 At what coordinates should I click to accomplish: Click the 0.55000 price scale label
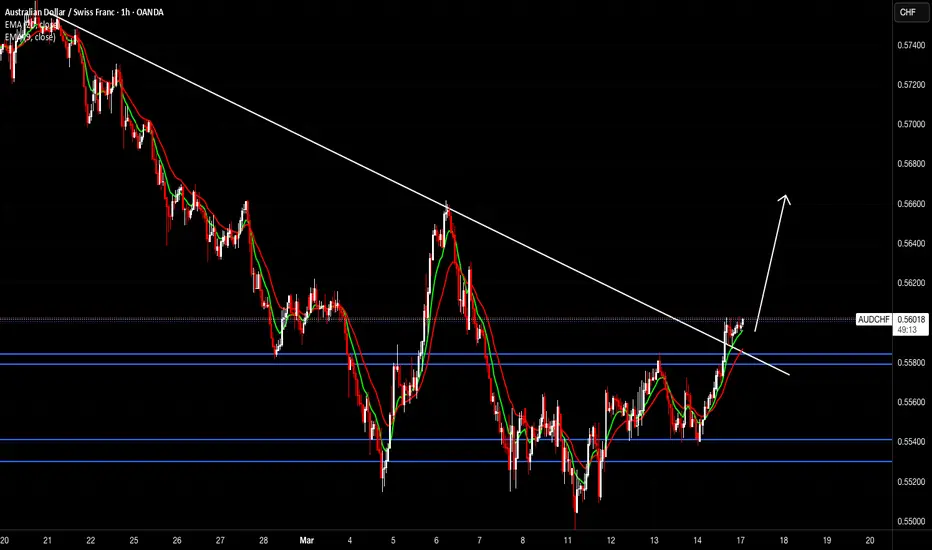tap(911, 521)
